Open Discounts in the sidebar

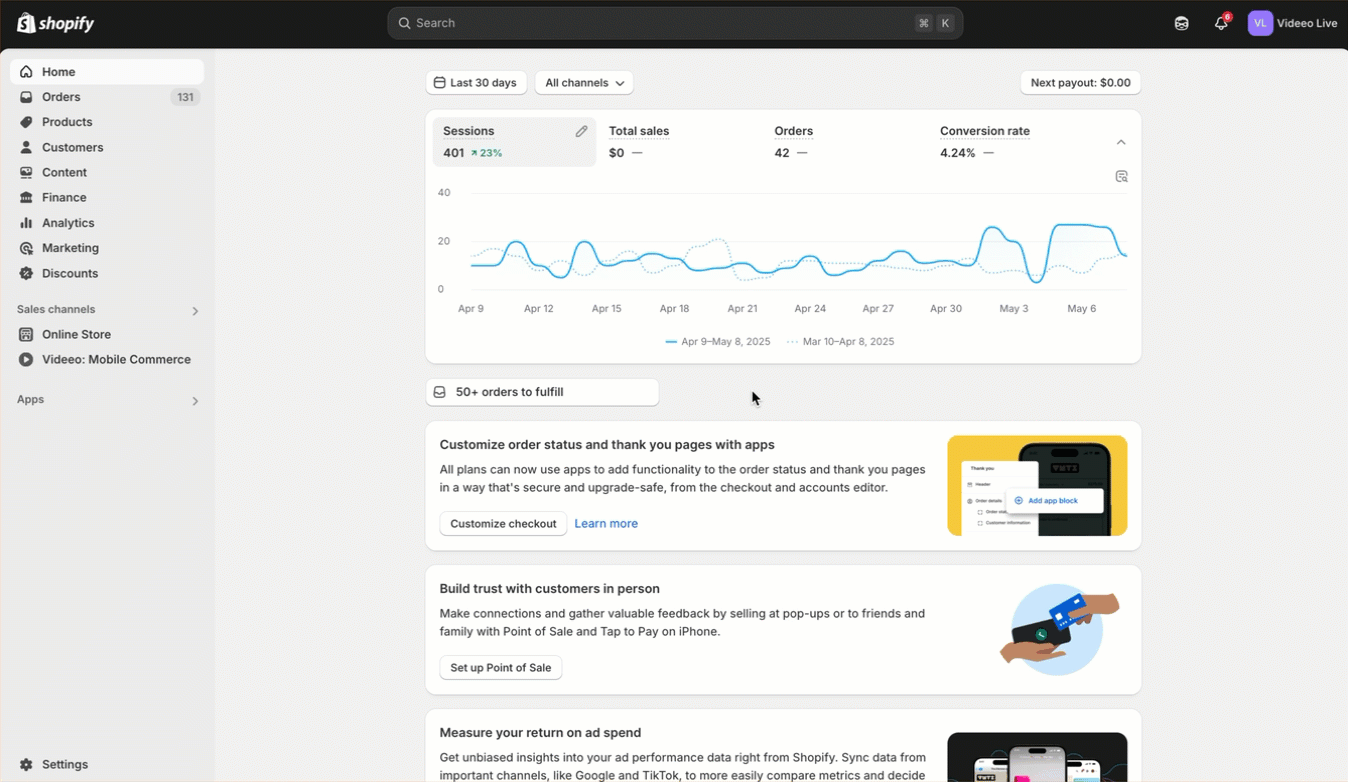[69, 273]
